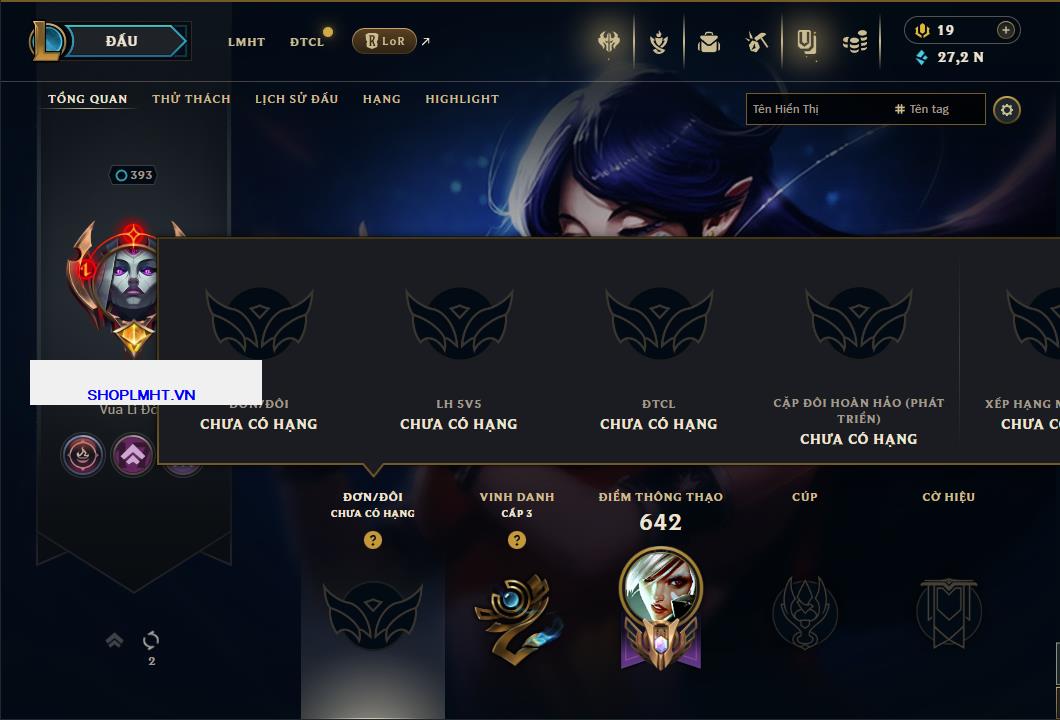Screen dimensions: 1060x720
Task: Open the Collection backpack icon
Action: click(x=708, y=42)
